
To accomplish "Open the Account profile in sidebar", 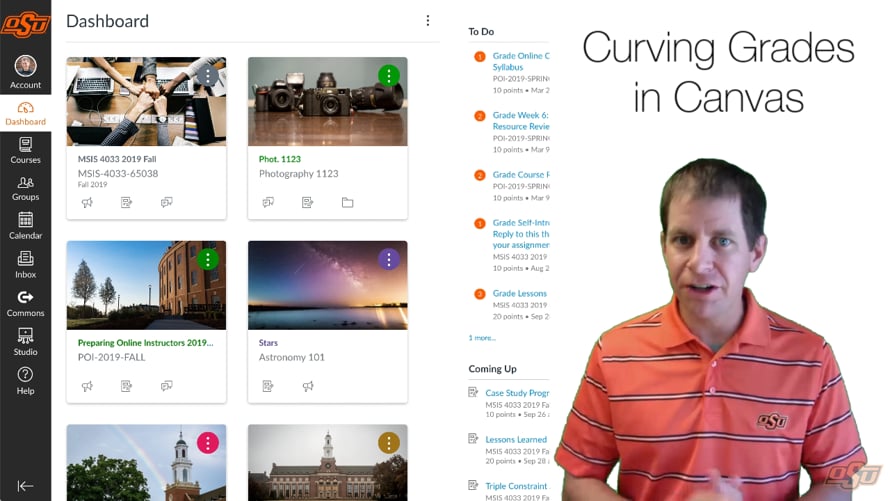I will pos(26,73).
